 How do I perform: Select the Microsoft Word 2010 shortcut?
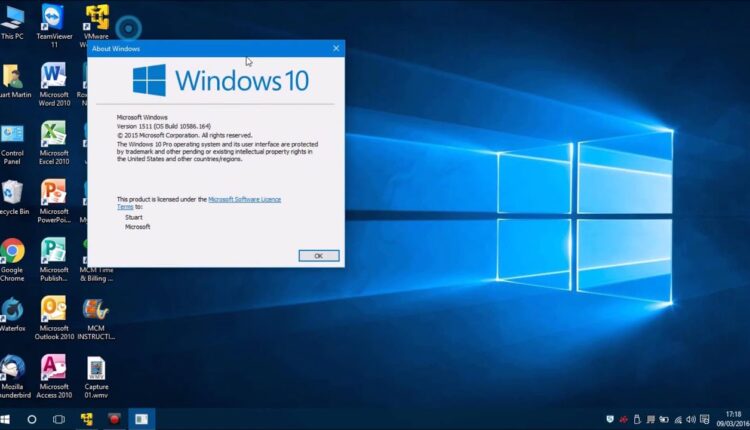point(54,76)
